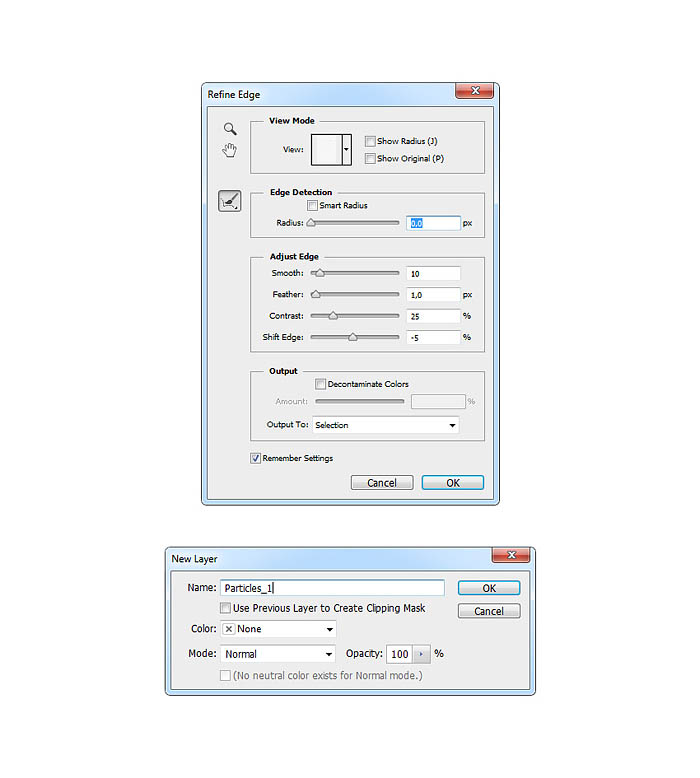Click OK in New Layer dialog

point(489,588)
